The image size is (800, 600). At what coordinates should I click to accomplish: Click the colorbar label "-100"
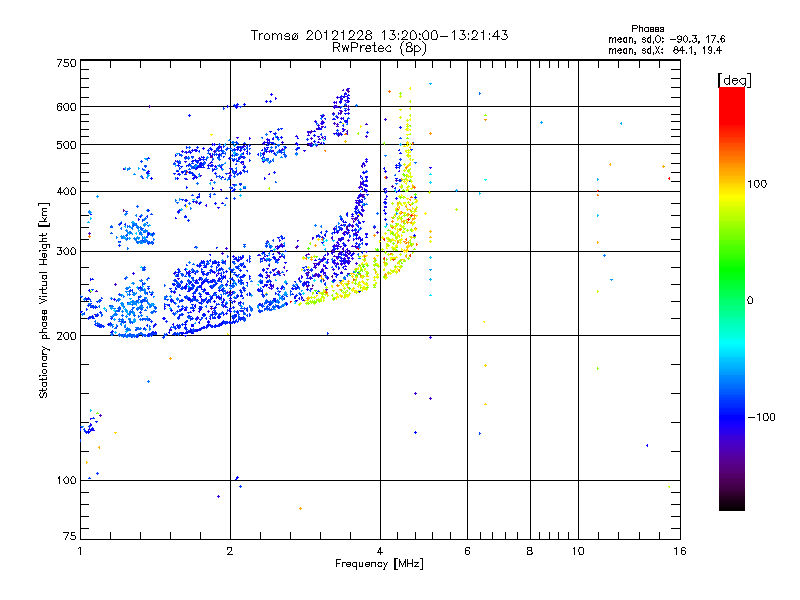pos(762,417)
